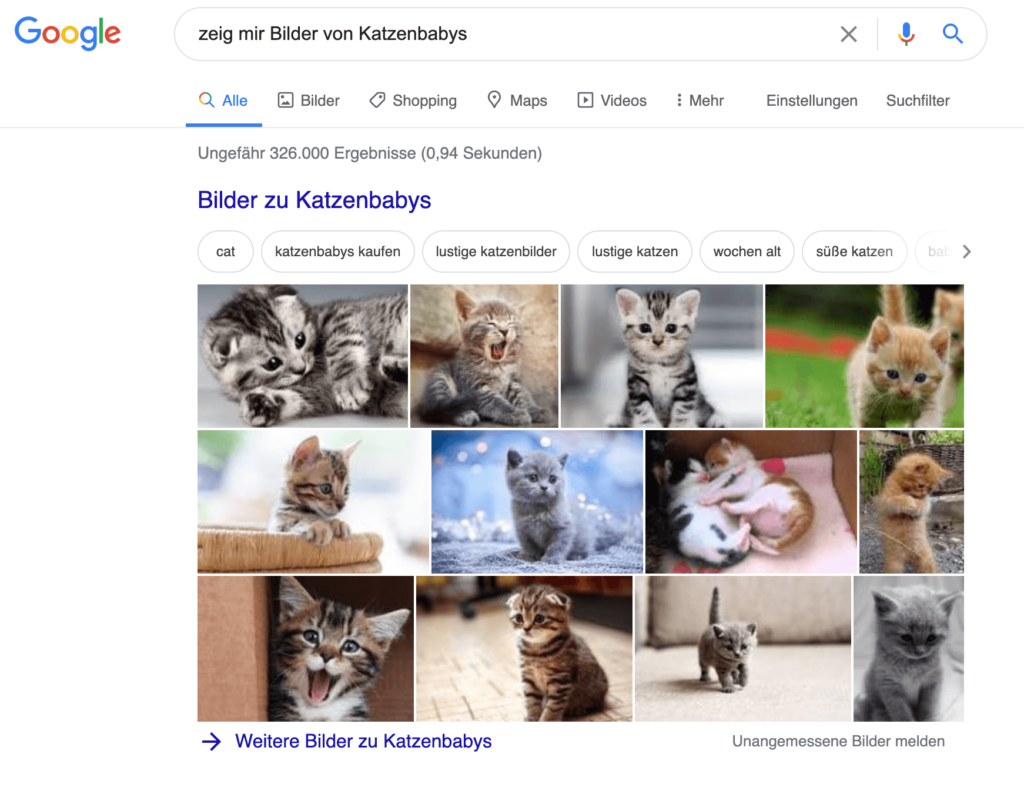Activate voice search via the microphone icon

pyautogui.click(x=906, y=33)
